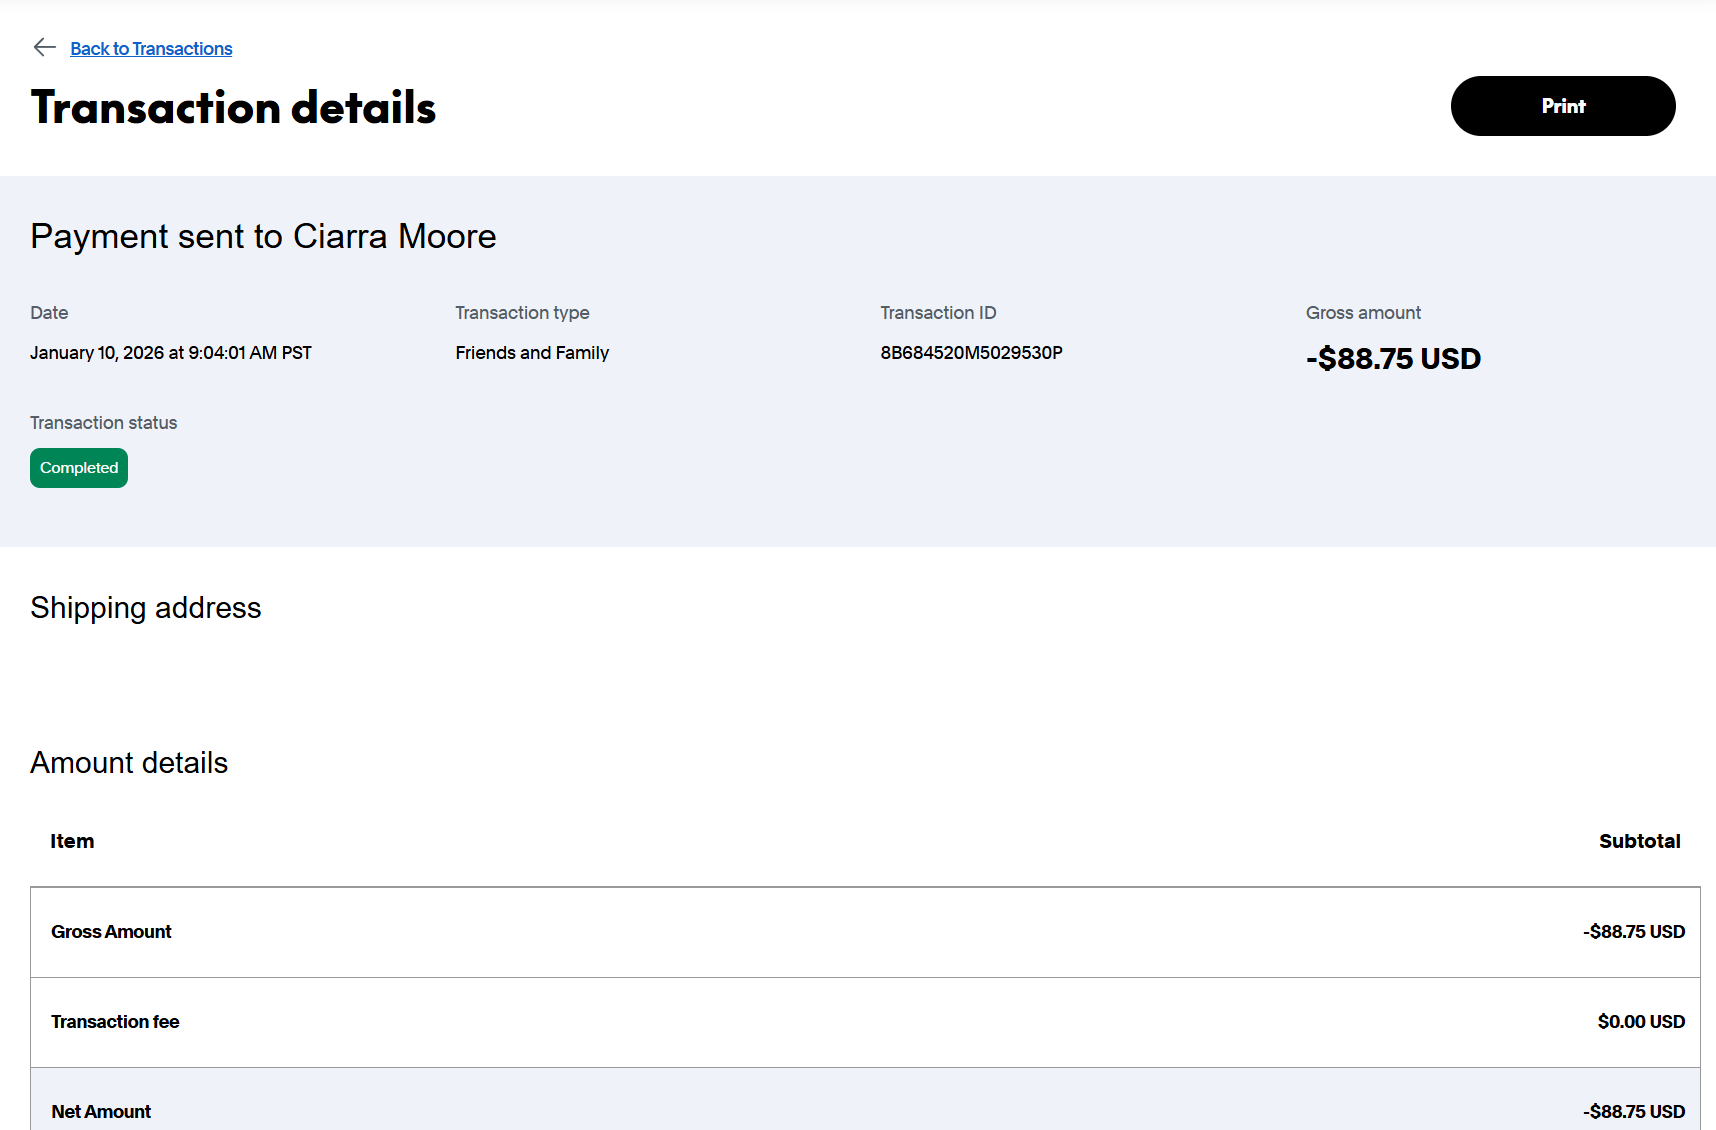1716x1130 pixels.
Task: Click the Subtotal column header
Action: (1639, 841)
